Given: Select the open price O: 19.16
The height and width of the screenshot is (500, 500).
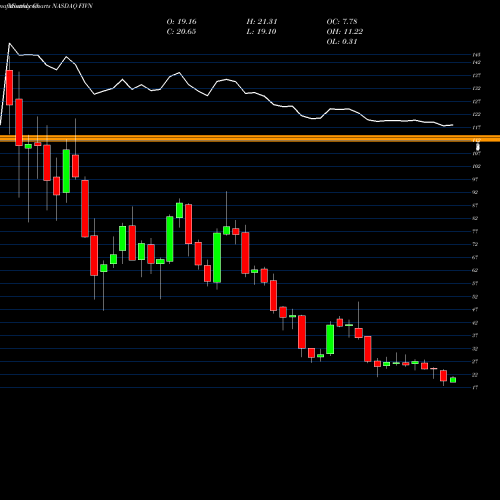Looking at the screenshot, I should 181,22.
